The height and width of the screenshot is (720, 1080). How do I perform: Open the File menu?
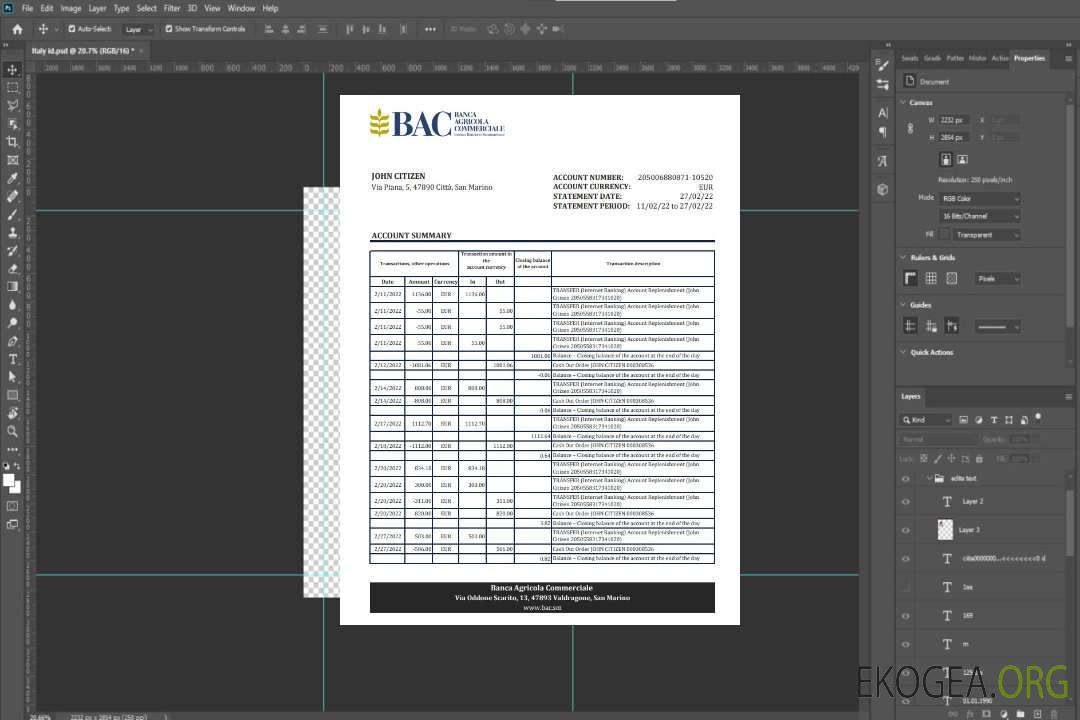[28, 8]
